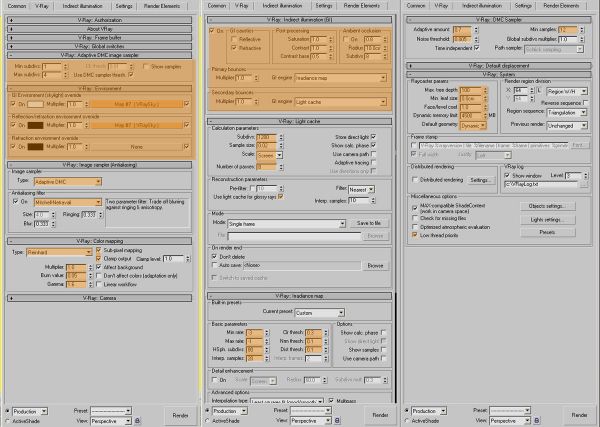This screenshot has height=427, width=600.
Task: Click the Noise threshold input field
Action: tap(462, 39)
